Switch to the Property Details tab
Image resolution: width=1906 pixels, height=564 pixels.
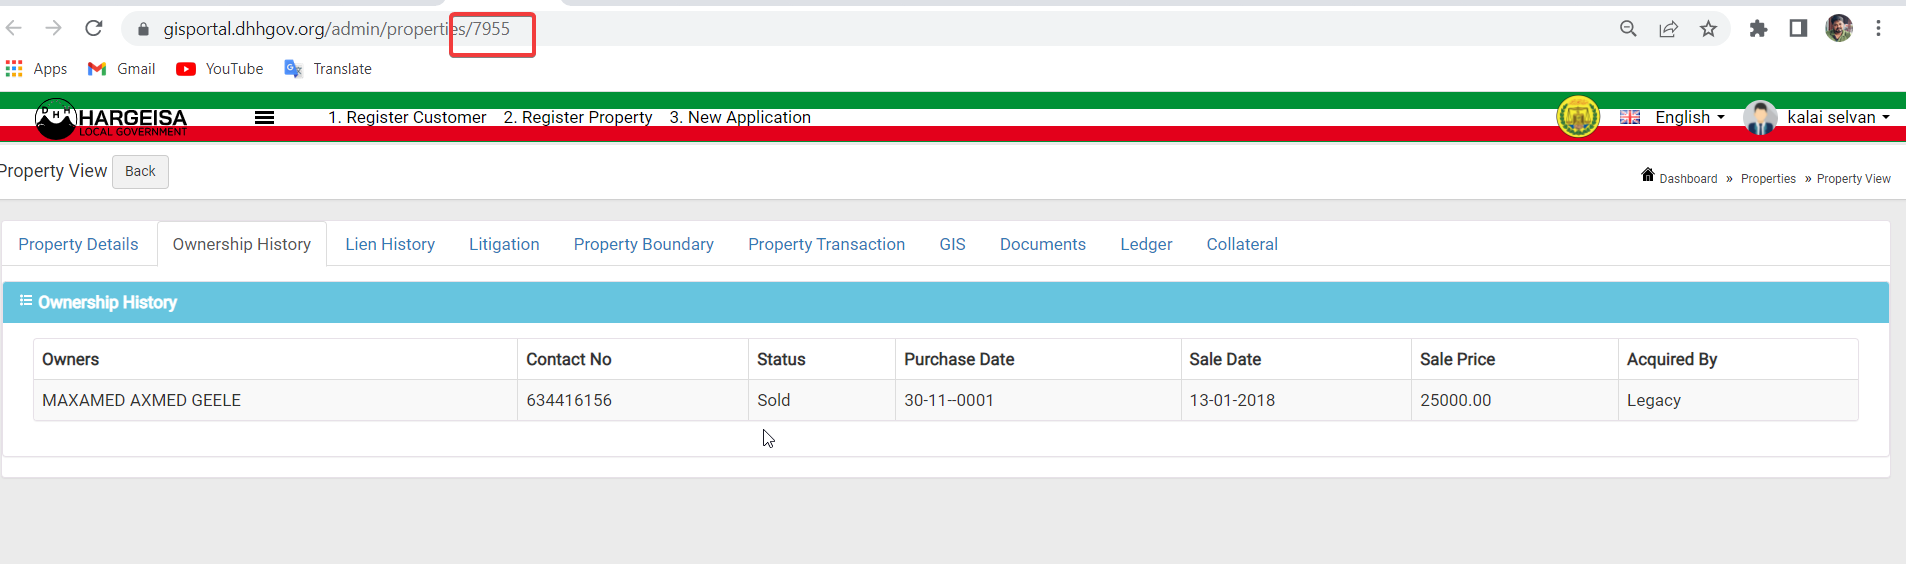point(78,244)
